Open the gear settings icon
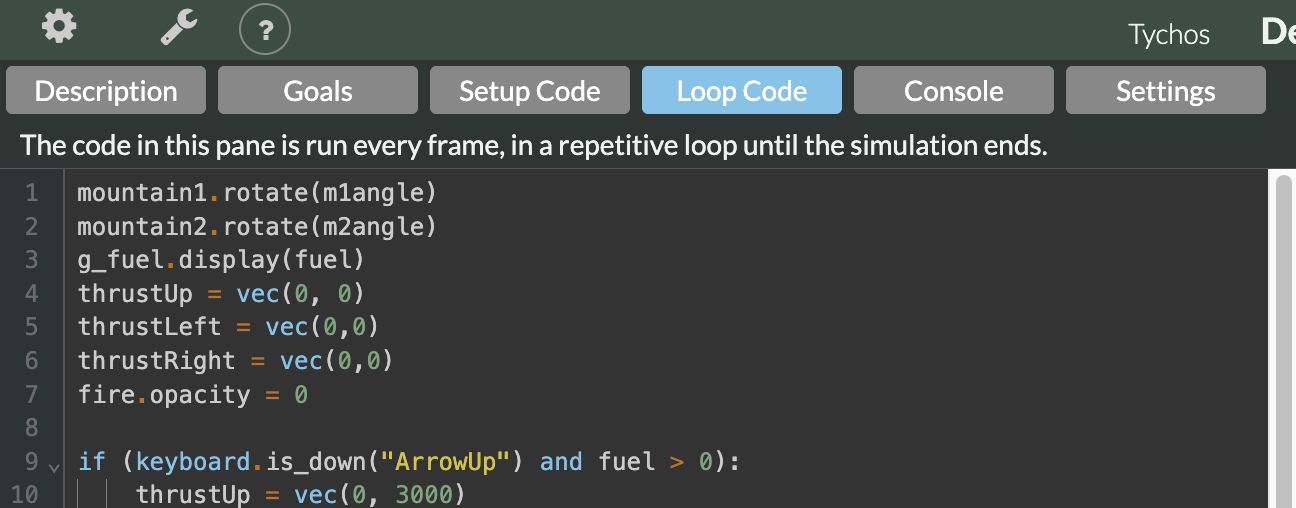Screen dimensions: 1296x508 [59, 28]
